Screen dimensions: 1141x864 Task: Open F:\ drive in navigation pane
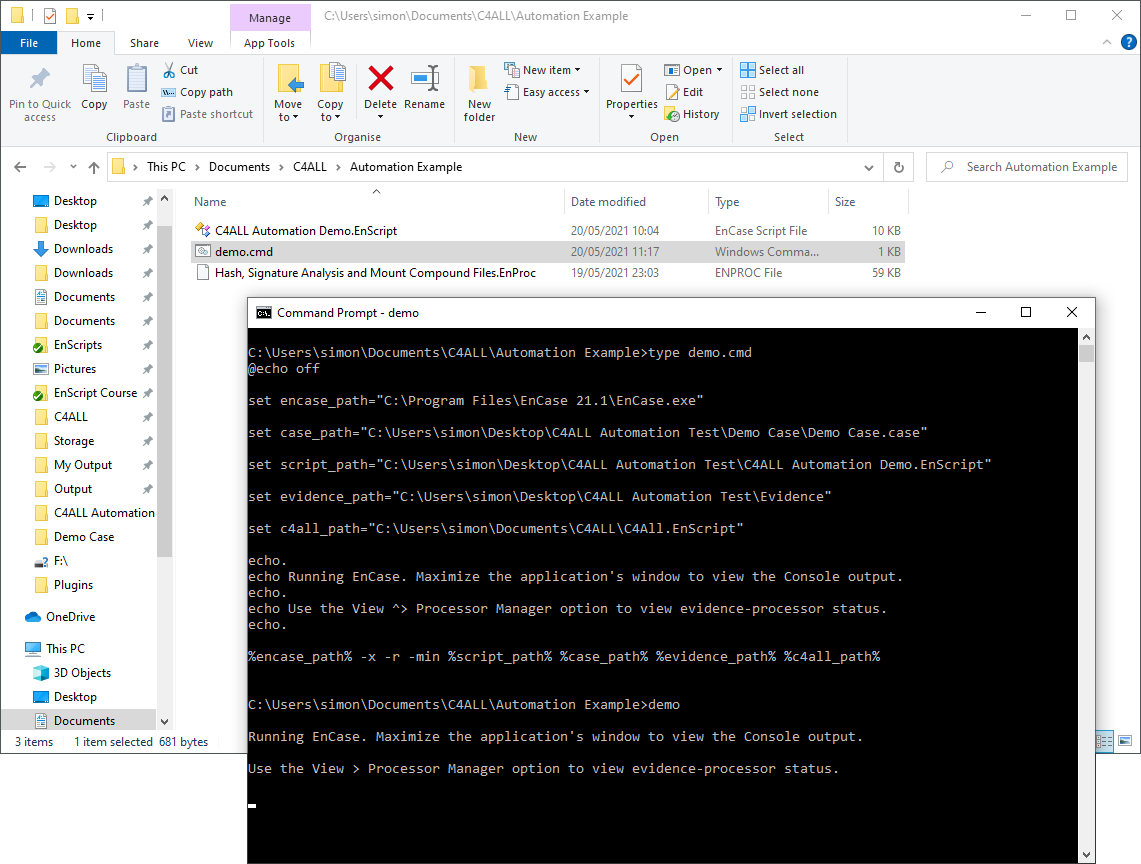click(60, 561)
